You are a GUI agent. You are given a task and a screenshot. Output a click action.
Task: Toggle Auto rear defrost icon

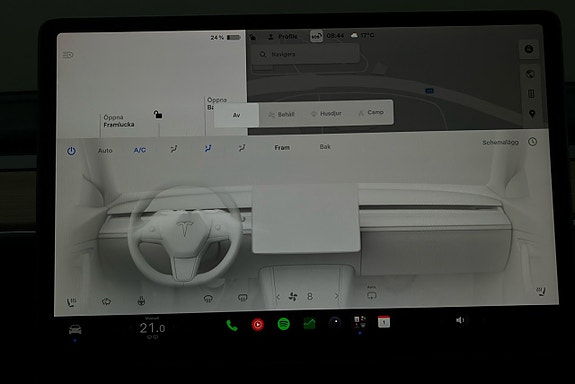pos(371,293)
